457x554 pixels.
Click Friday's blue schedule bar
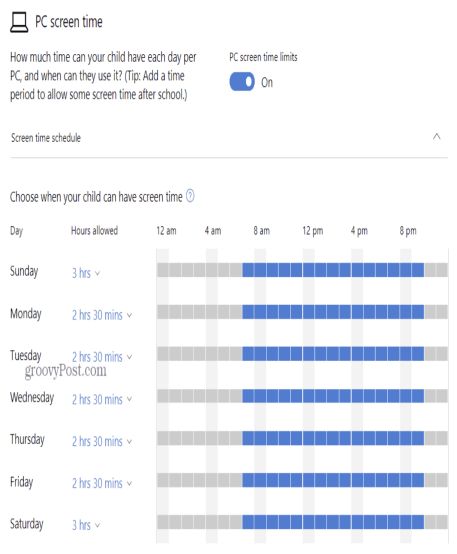pyautogui.click(x=333, y=480)
